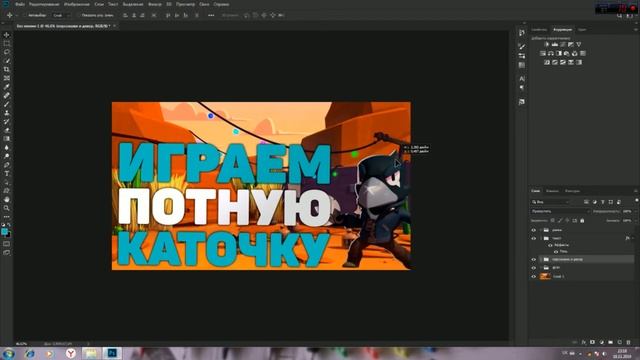640x360 pixels.
Task: Toggle visibility of the fx-styled text group
Action: [x=533, y=238]
